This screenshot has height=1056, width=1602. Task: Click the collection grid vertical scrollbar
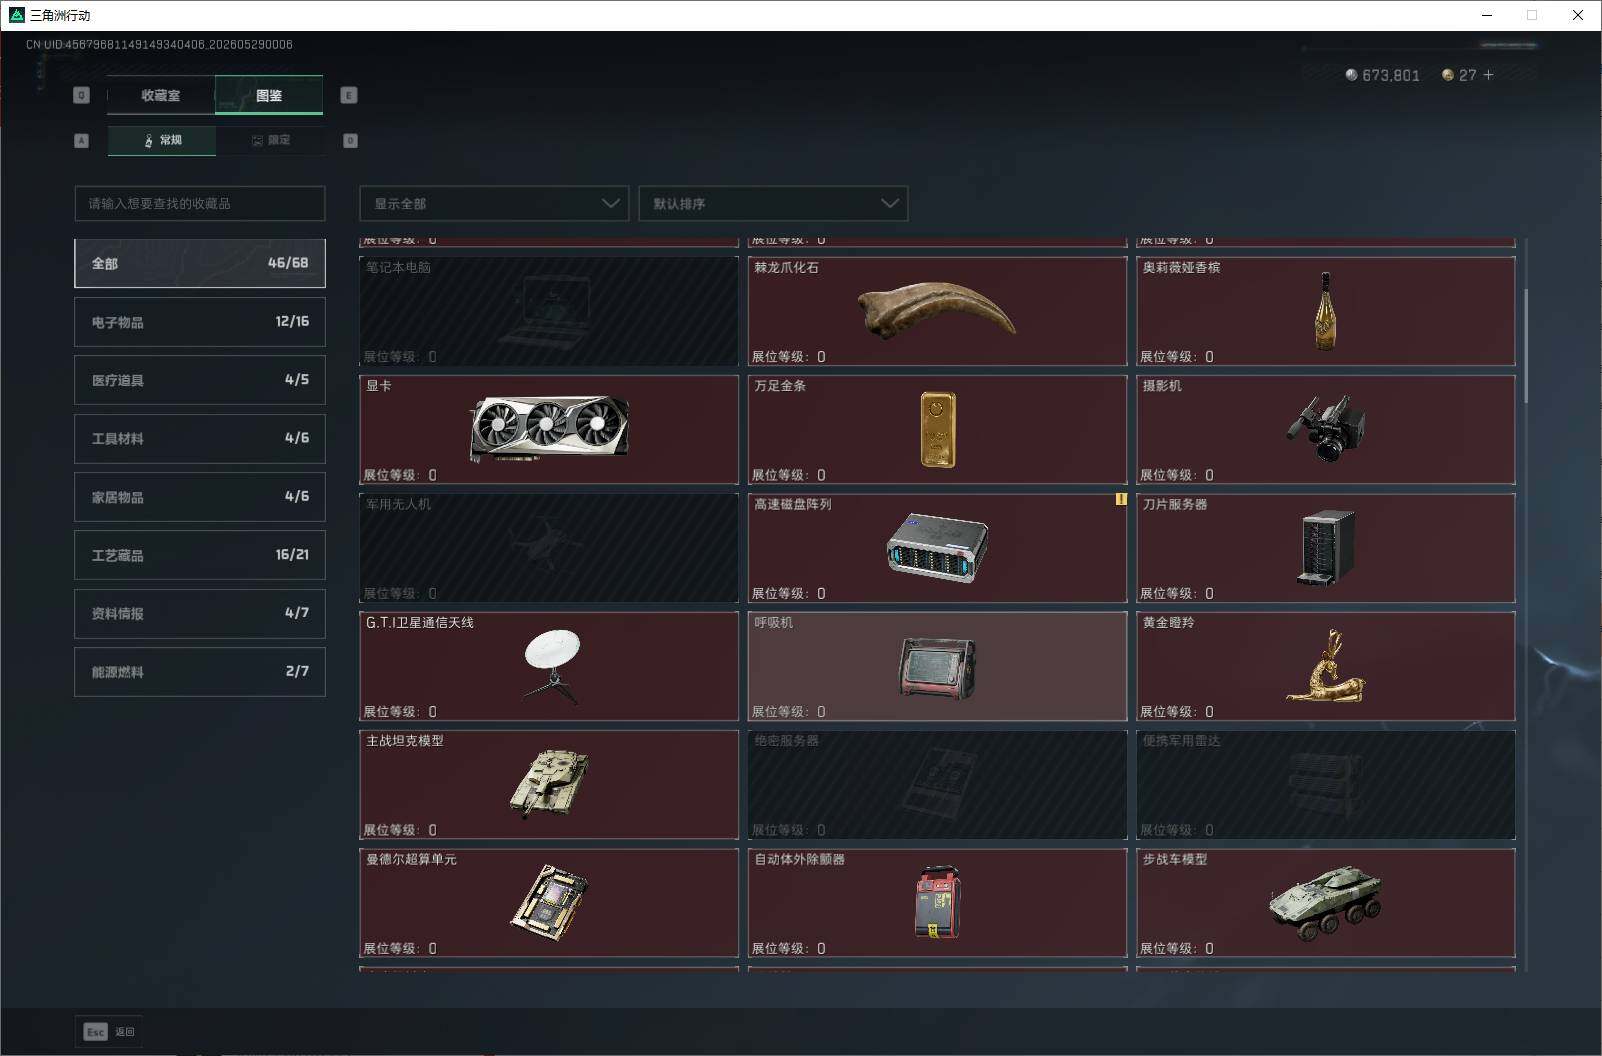click(x=1525, y=346)
